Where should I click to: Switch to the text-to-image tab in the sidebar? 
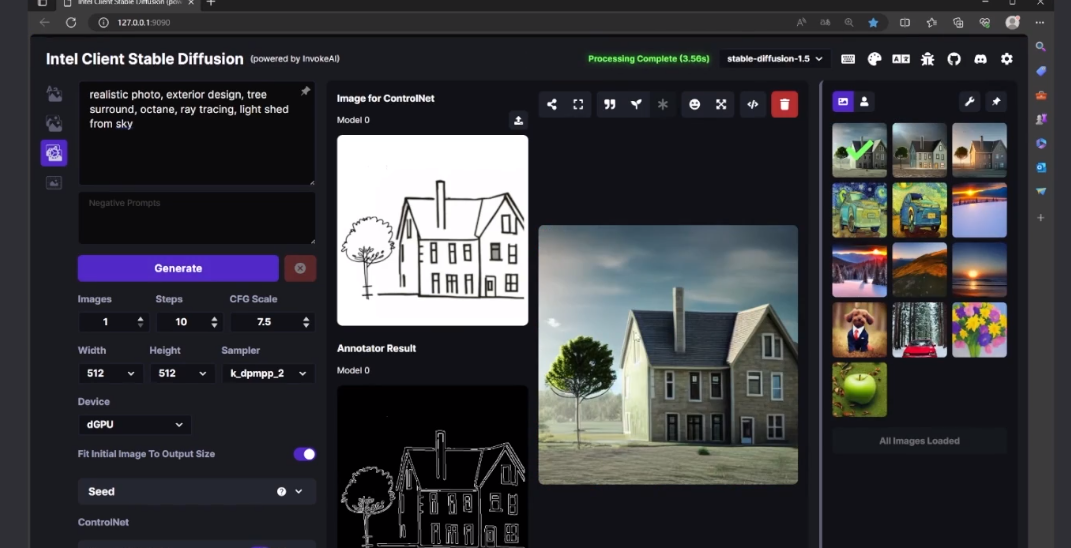click(54, 94)
